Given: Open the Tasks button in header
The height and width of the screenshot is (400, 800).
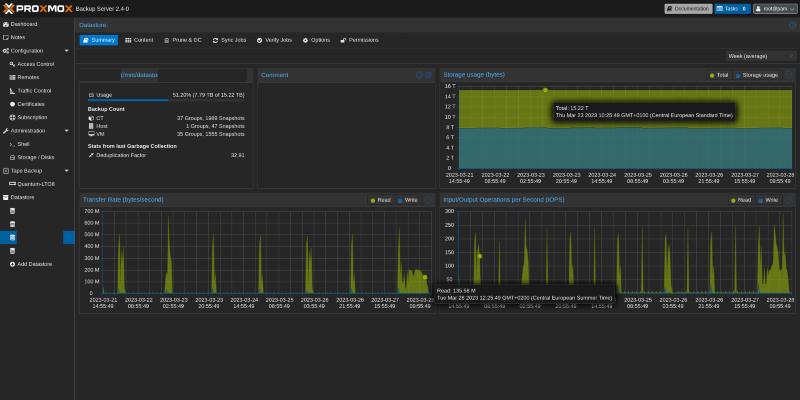Looking at the screenshot, I should [x=731, y=8].
